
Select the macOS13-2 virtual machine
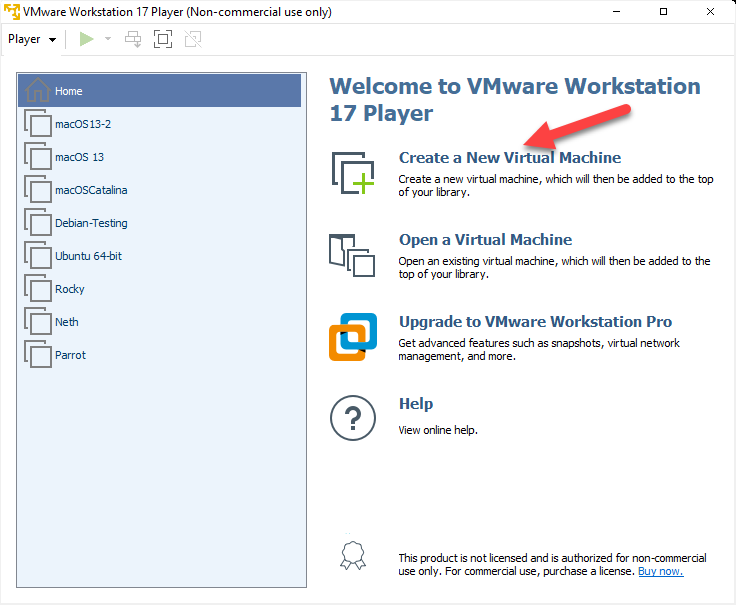pos(82,124)
